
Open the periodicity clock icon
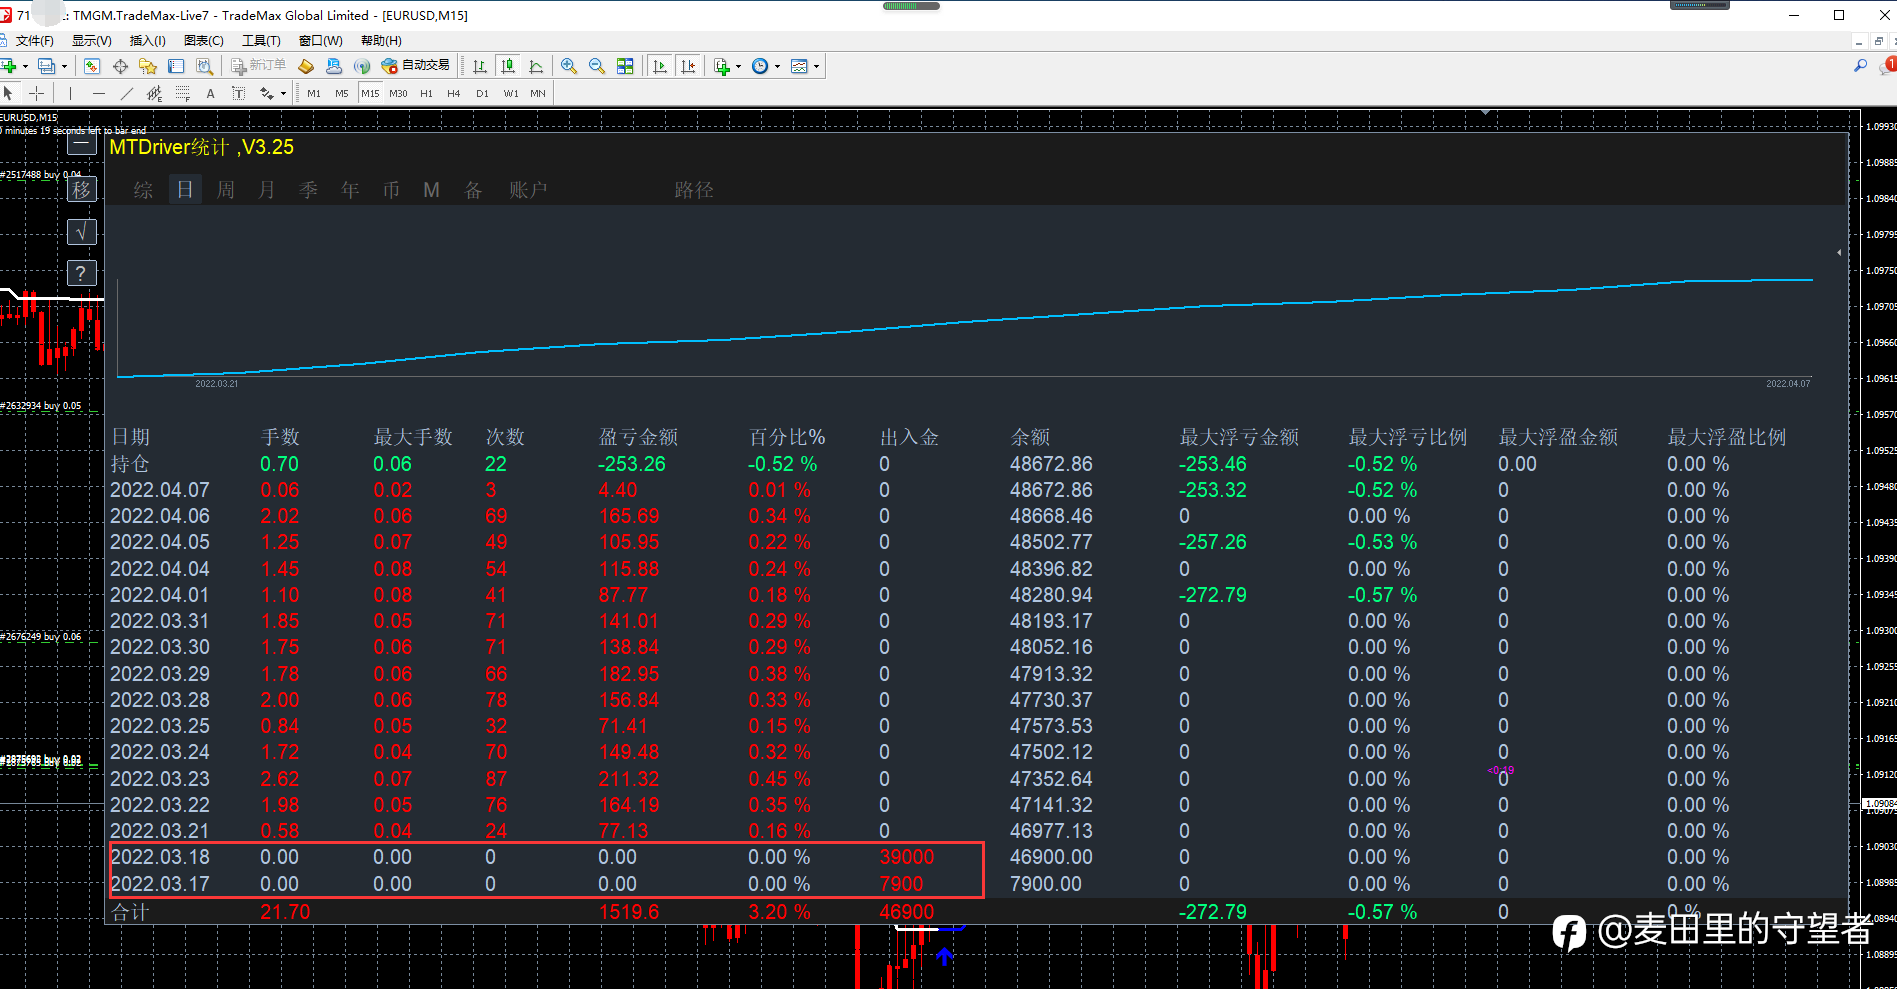coord(760,66)
